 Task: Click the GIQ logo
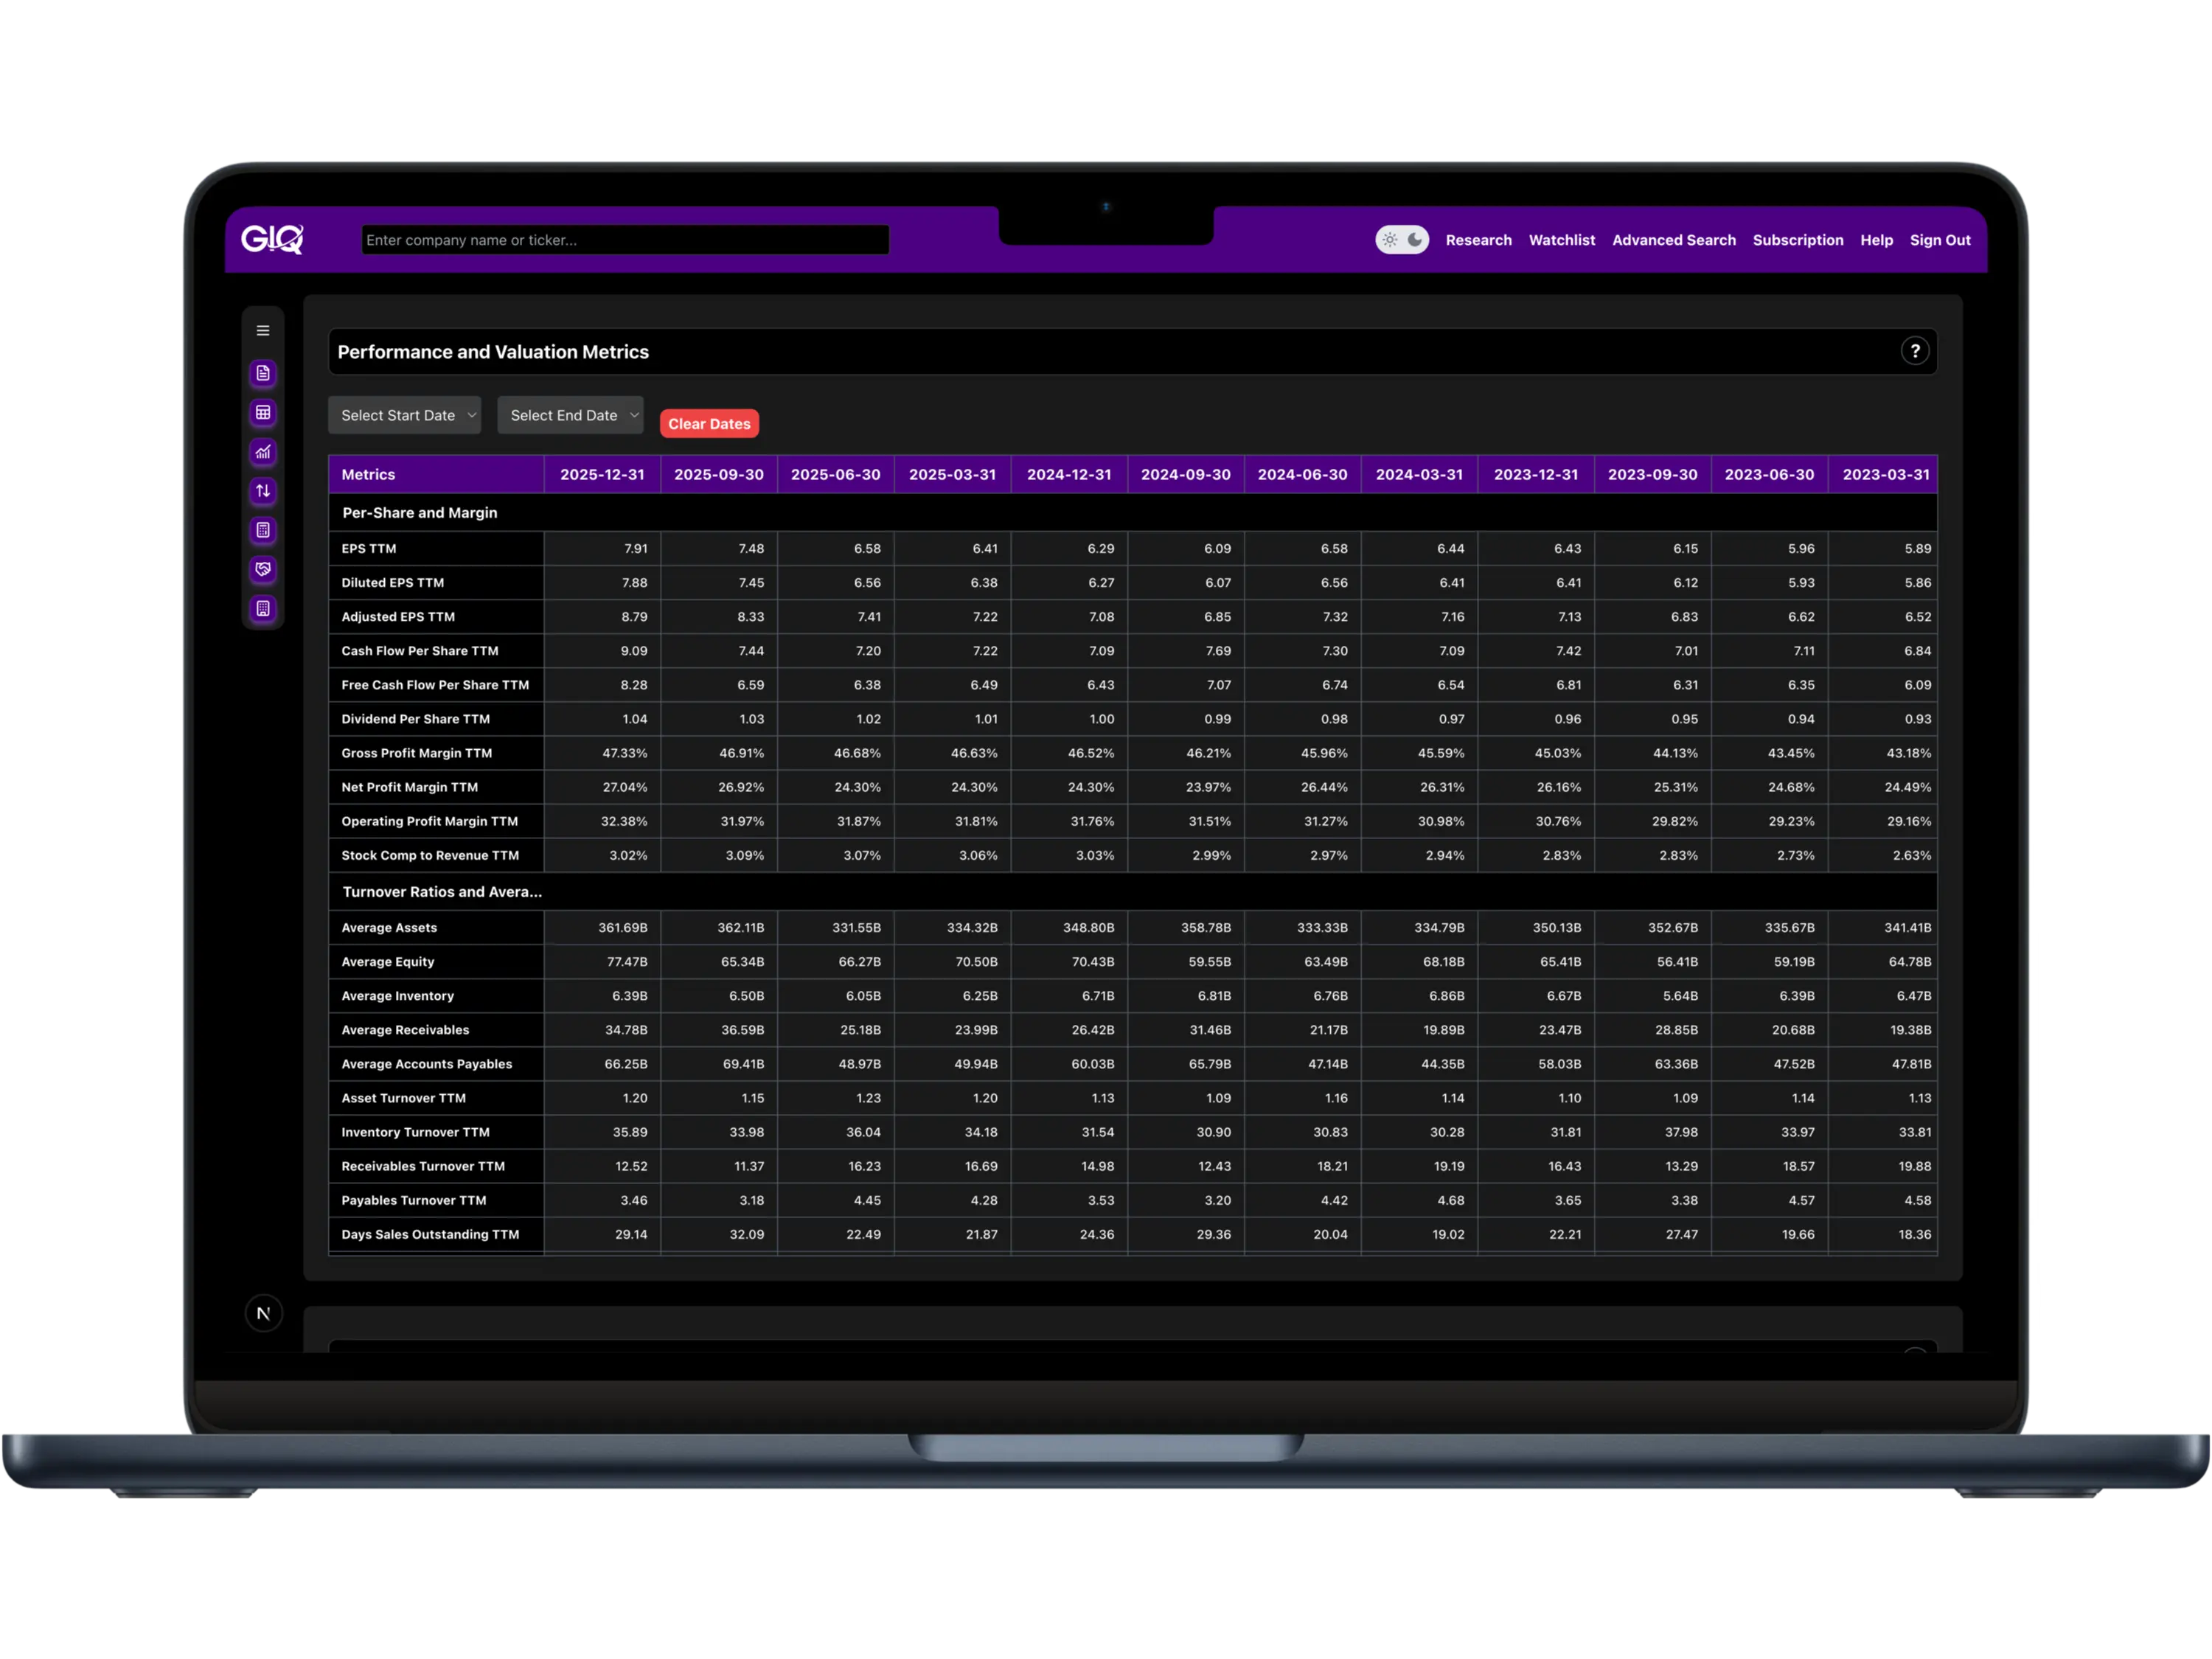[x=272, y=239]
